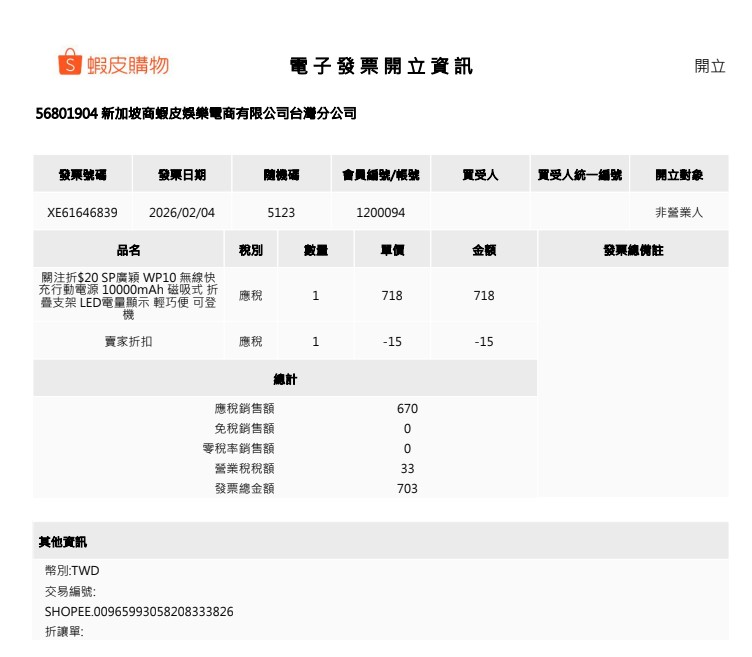Select the SP廣穎 WP10 power bank product description

click(x=128, y=295)
